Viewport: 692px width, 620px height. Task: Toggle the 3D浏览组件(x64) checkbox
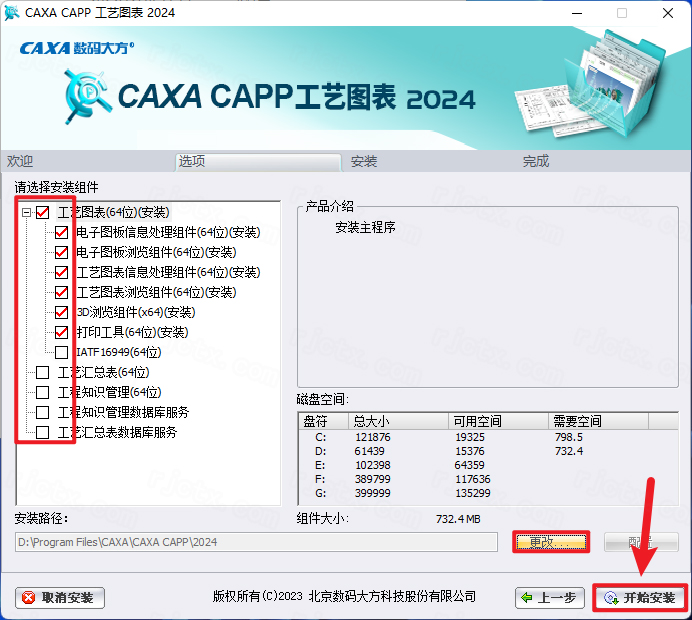click(62, 312)
